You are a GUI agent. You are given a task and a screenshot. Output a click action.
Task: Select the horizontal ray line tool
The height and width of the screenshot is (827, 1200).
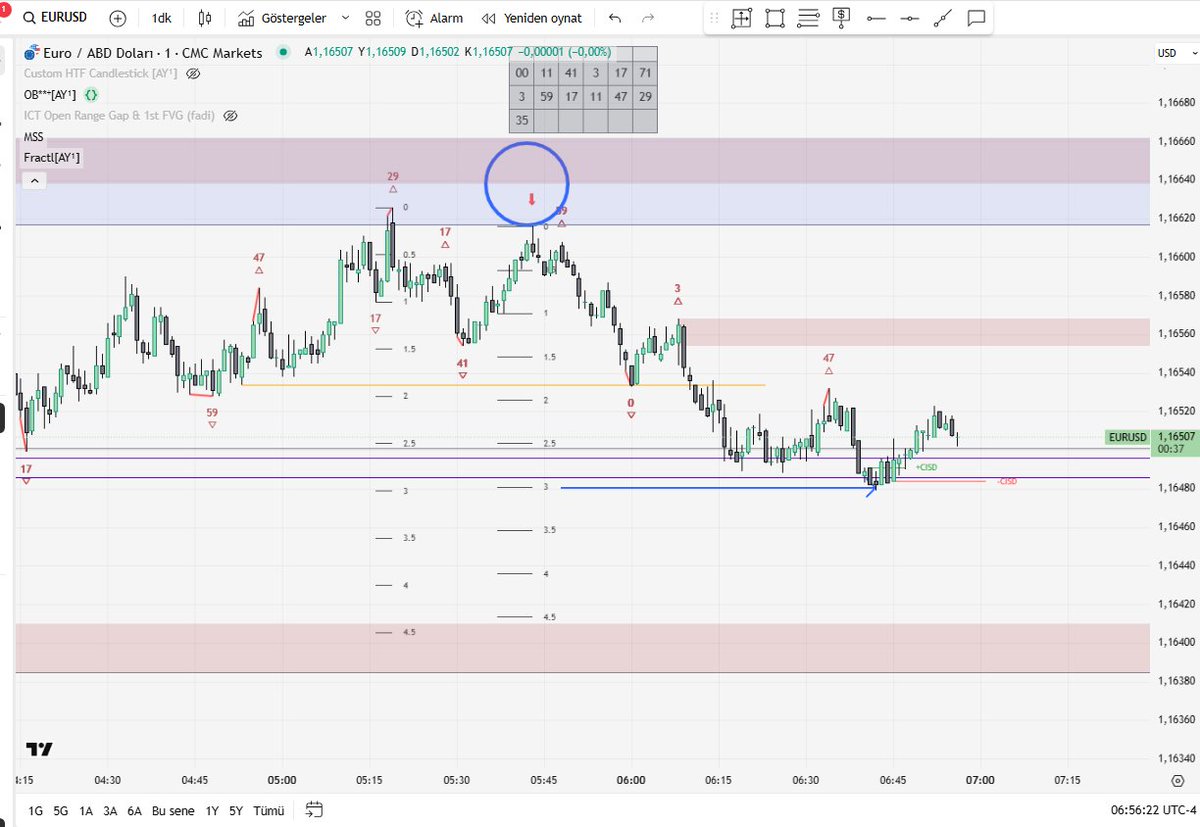click(x=876, y=18)
